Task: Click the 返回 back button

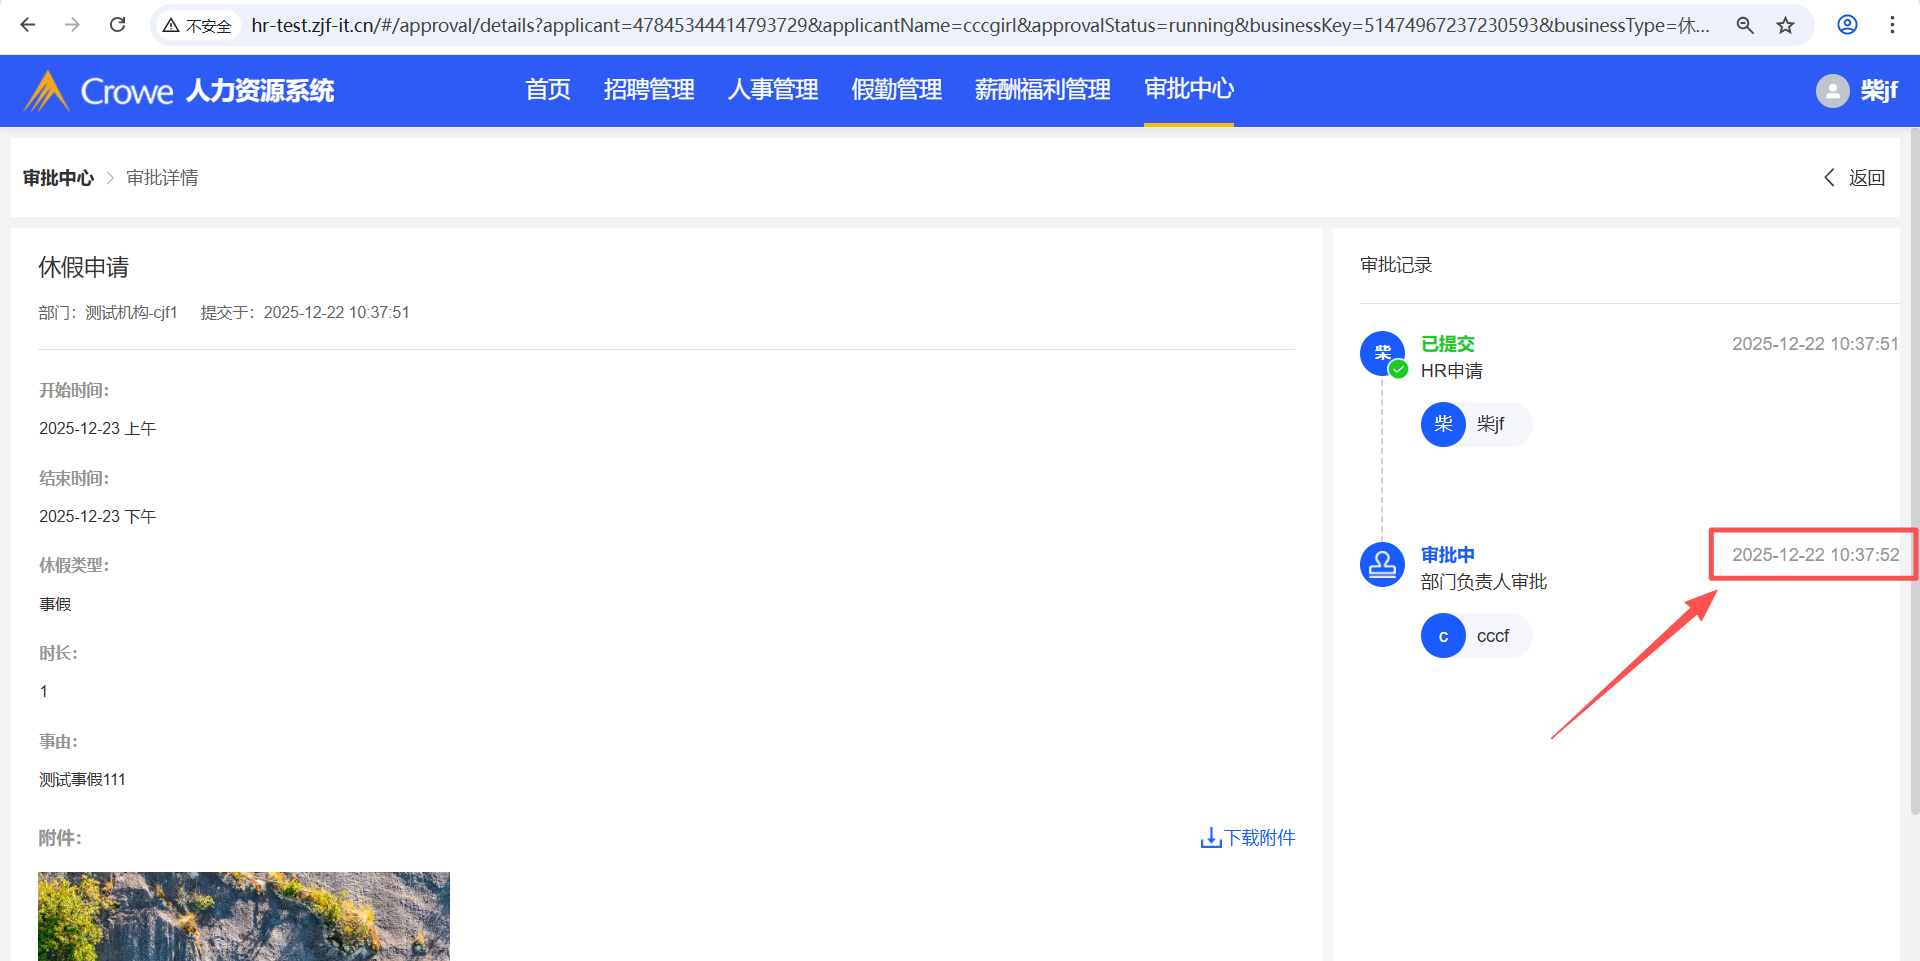Action: (1856, 178)
